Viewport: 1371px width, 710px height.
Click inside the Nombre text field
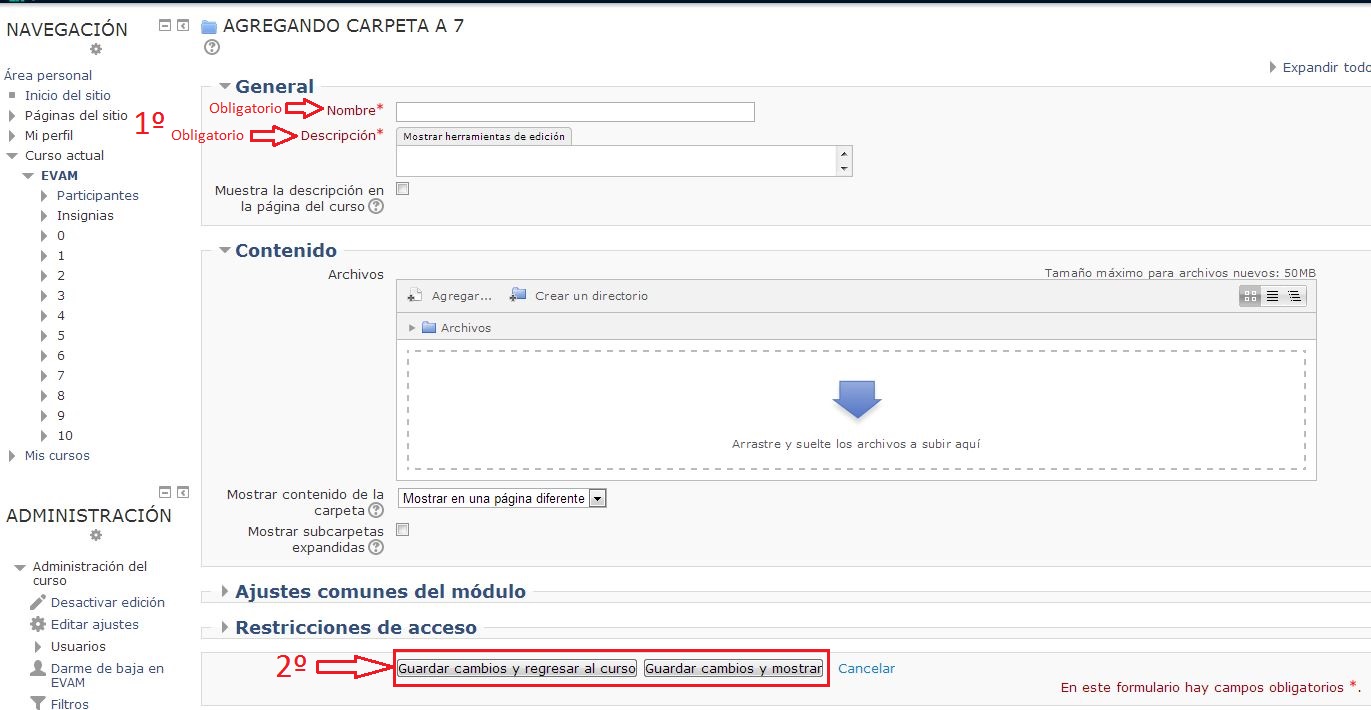(x=574, y=111)
